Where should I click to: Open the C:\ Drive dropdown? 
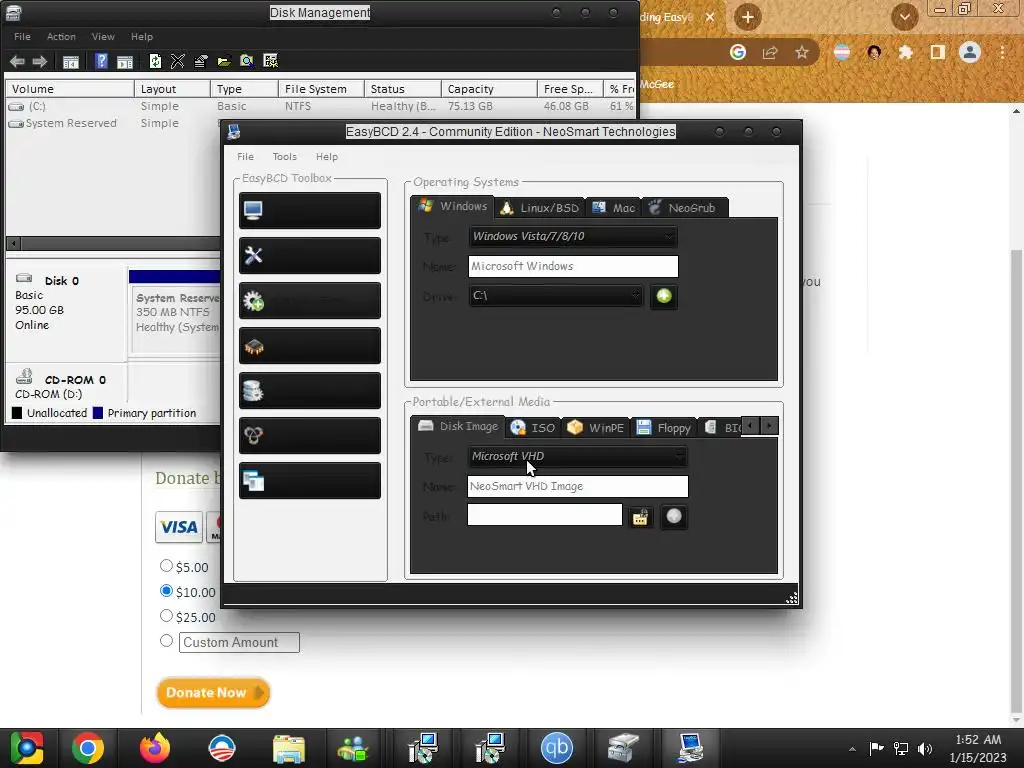(x=555, y=296)
